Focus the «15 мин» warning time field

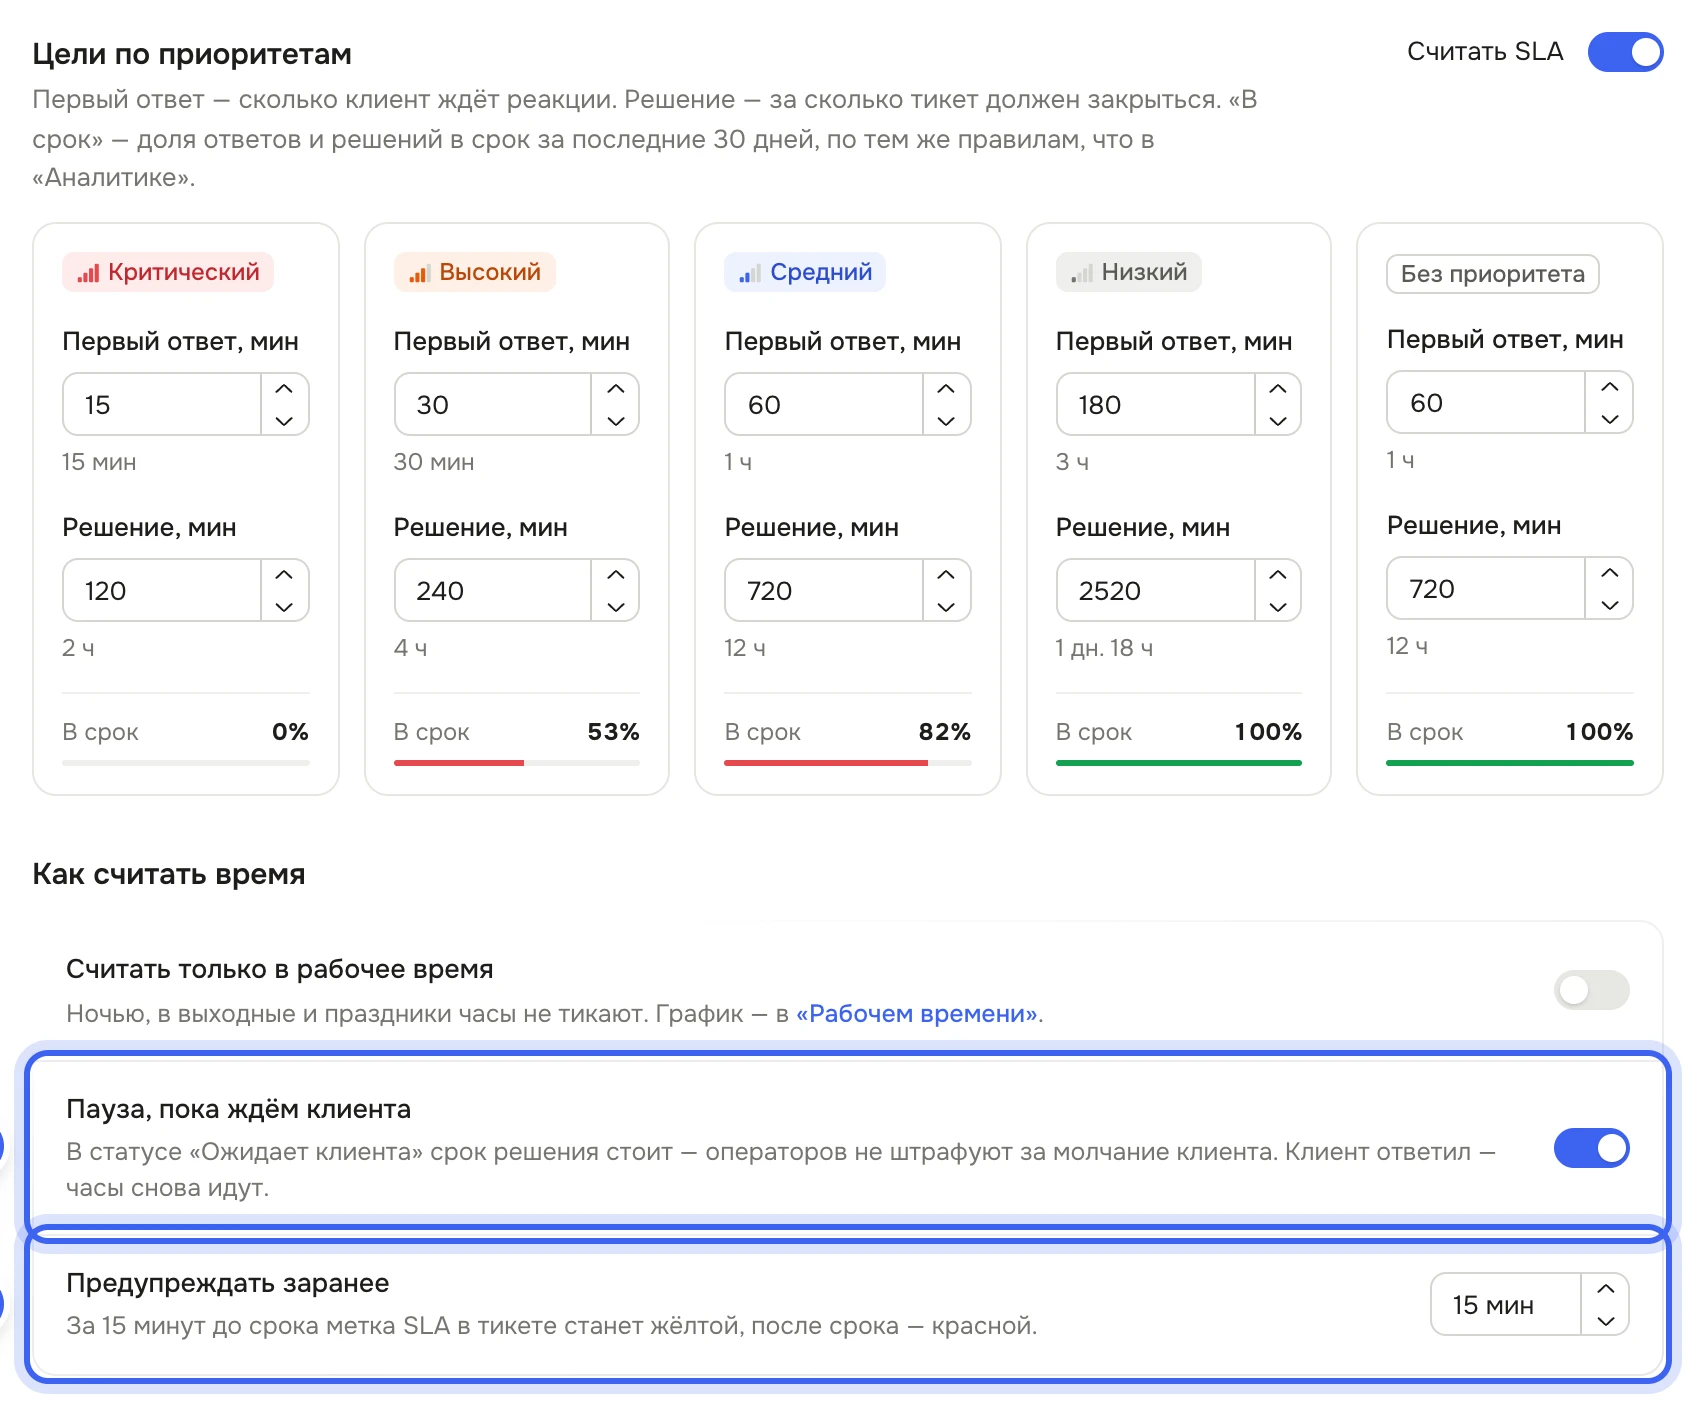click(1506, 1304)
